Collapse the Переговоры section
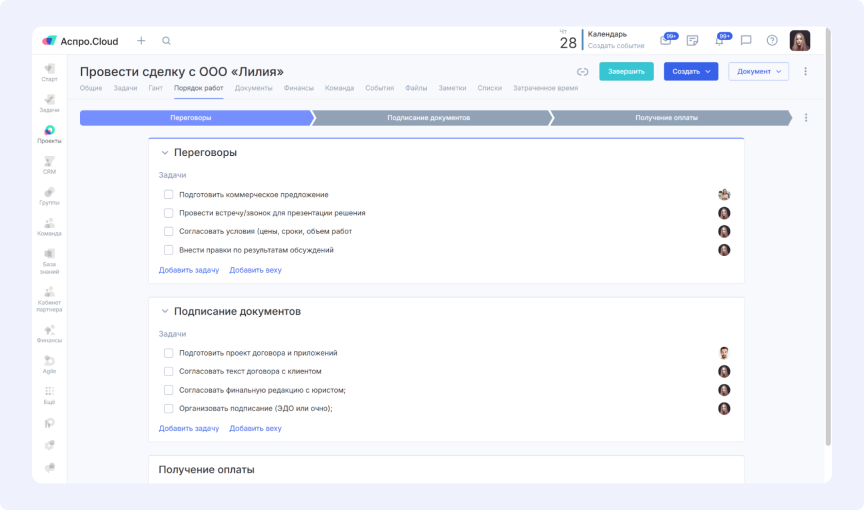 click(x=165, y=153)
